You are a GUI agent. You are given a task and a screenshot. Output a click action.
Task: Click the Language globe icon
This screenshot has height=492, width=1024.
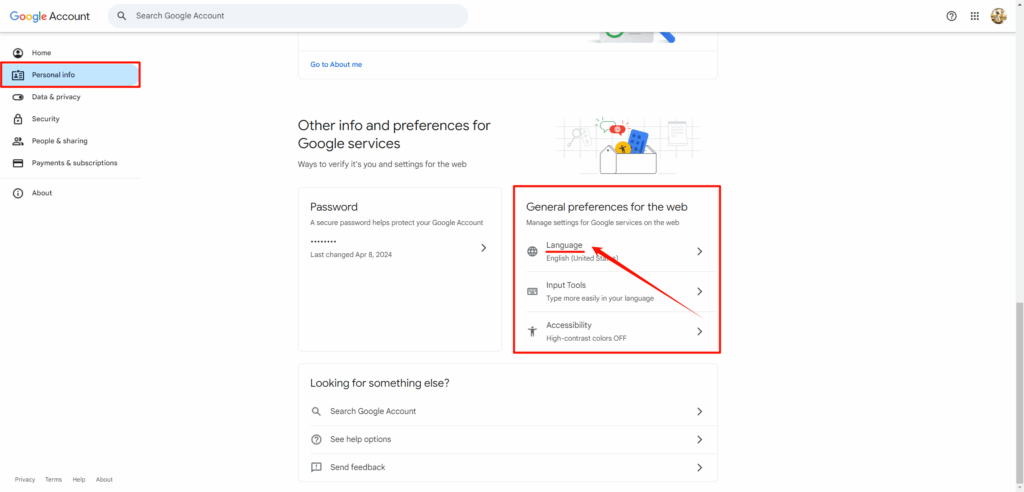pos(532,252)
